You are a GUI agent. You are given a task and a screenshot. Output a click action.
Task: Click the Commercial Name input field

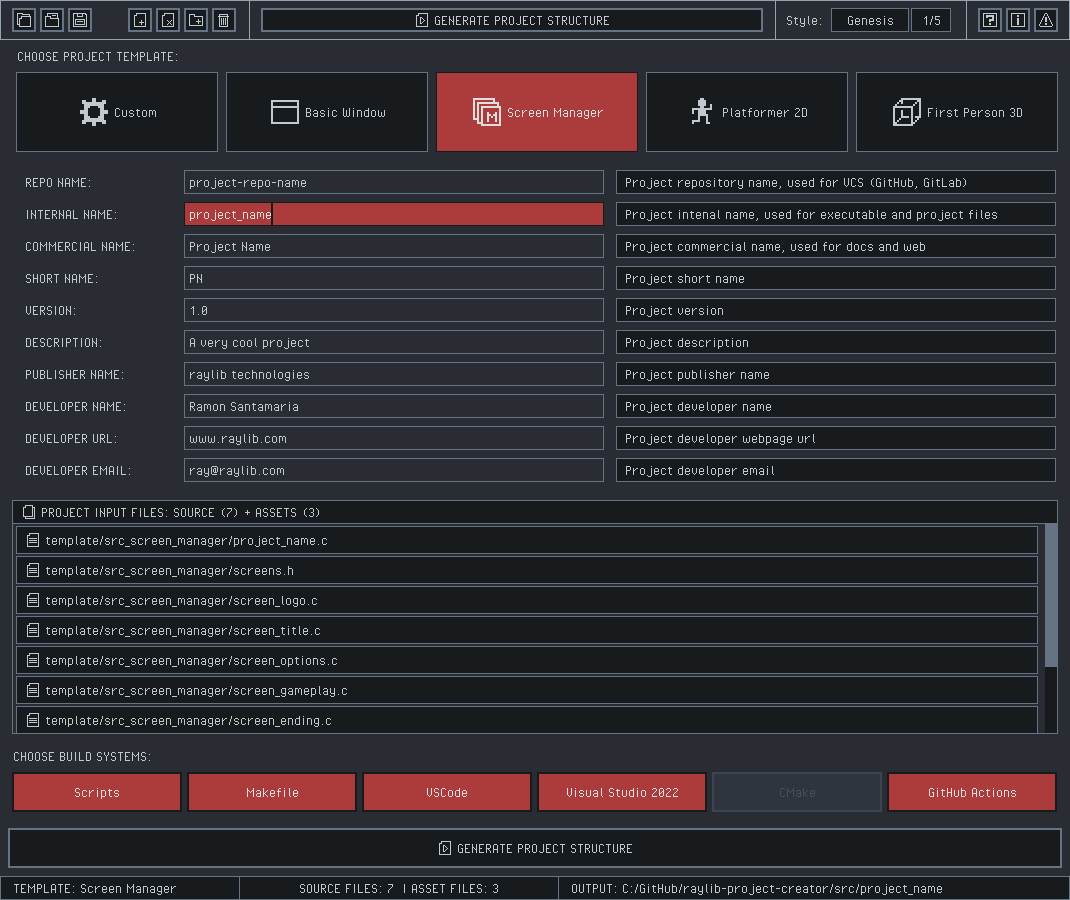394,246
